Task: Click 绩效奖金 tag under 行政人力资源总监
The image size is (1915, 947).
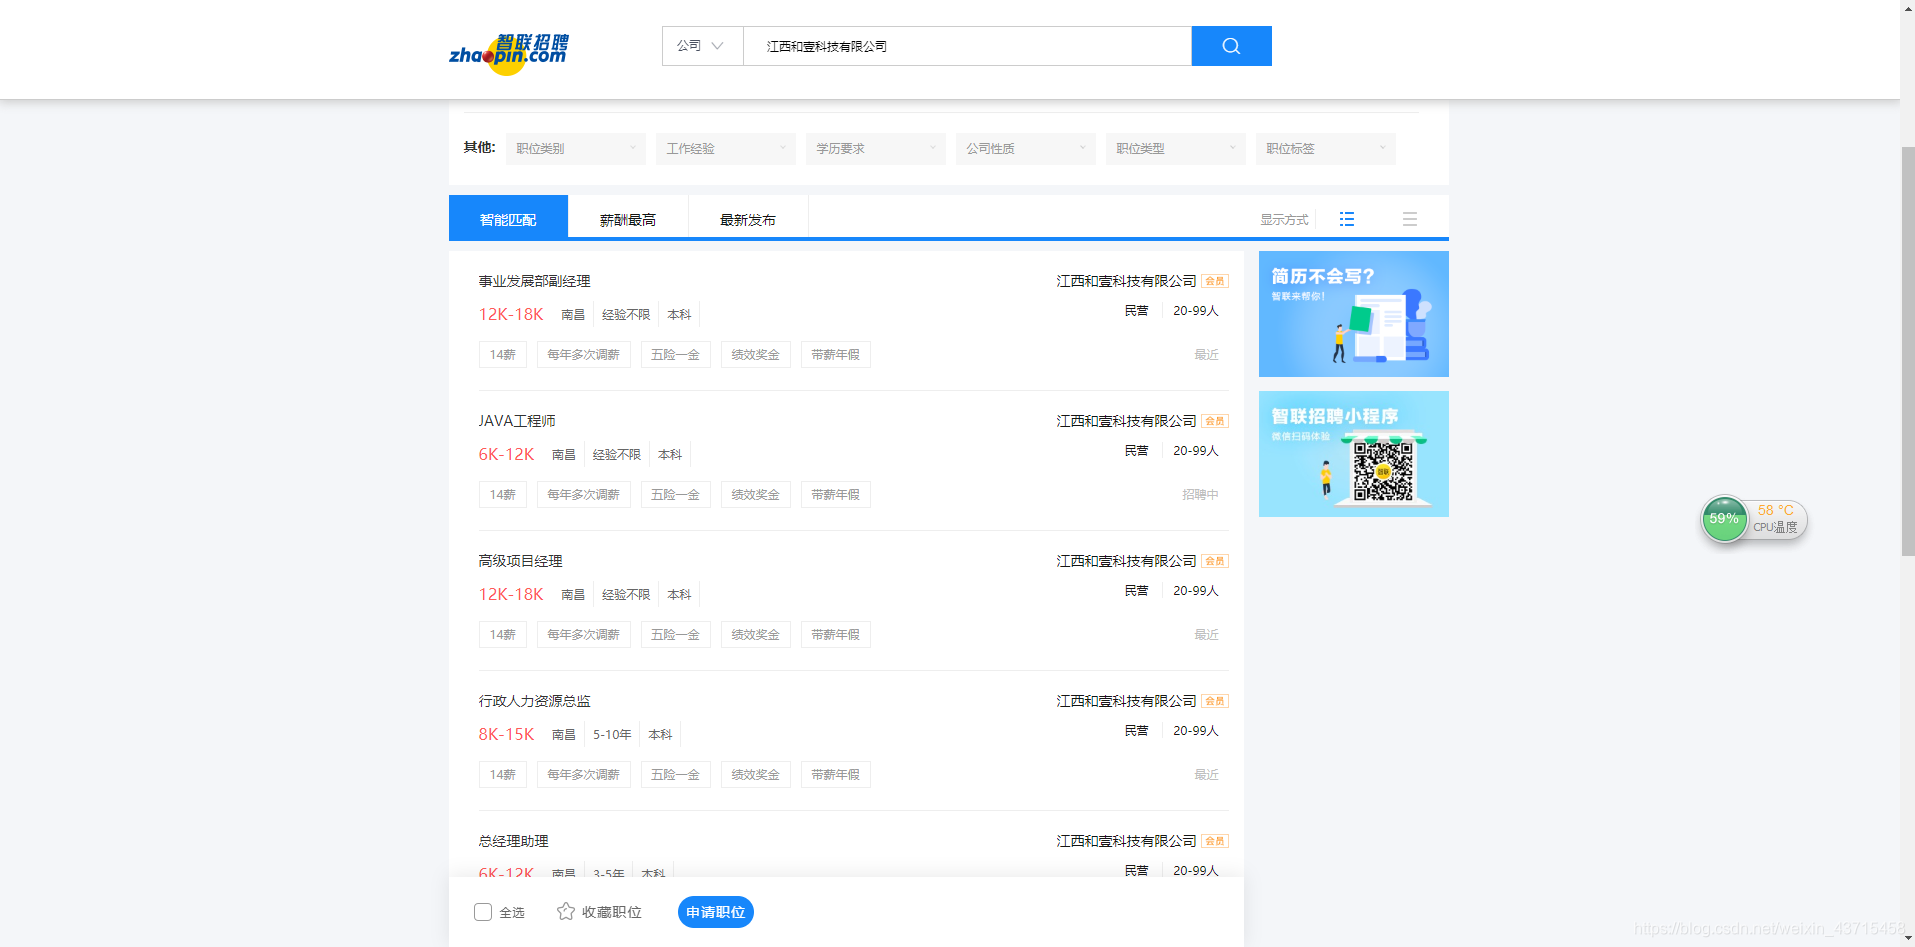Action: [756, 775]
